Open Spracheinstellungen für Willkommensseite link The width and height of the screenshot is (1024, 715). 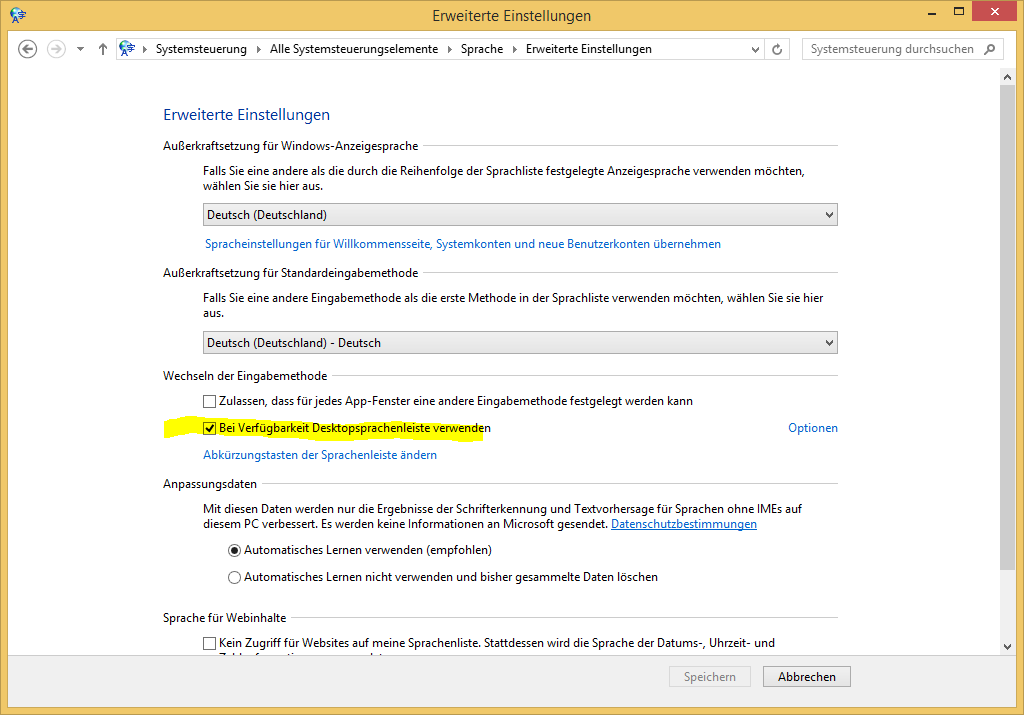463,244
